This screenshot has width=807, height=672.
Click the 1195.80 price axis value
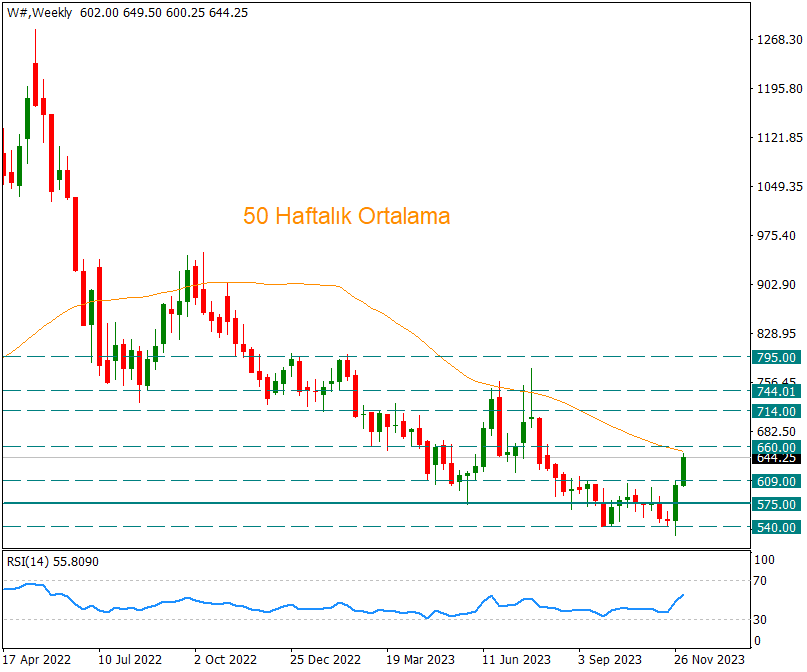click(779, 89)
